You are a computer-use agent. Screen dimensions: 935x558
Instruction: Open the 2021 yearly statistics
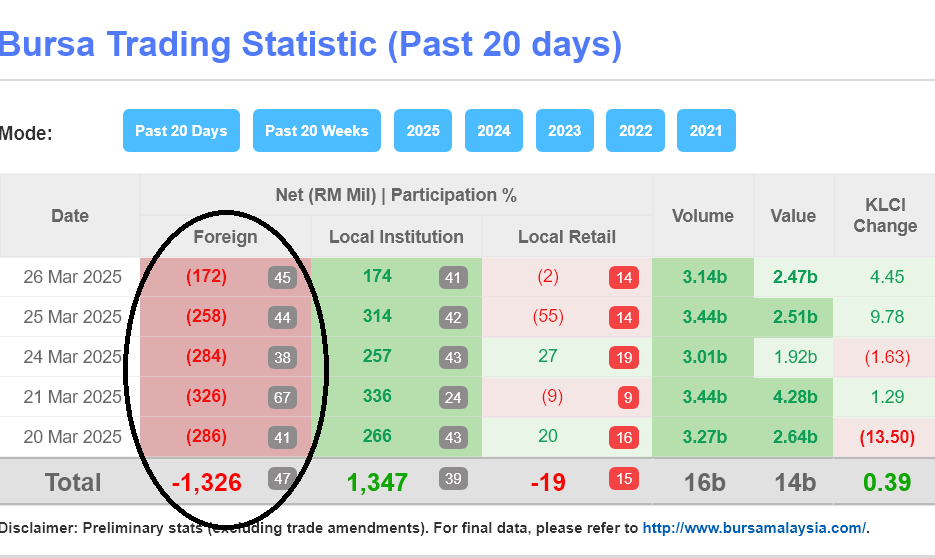(706, 131)
